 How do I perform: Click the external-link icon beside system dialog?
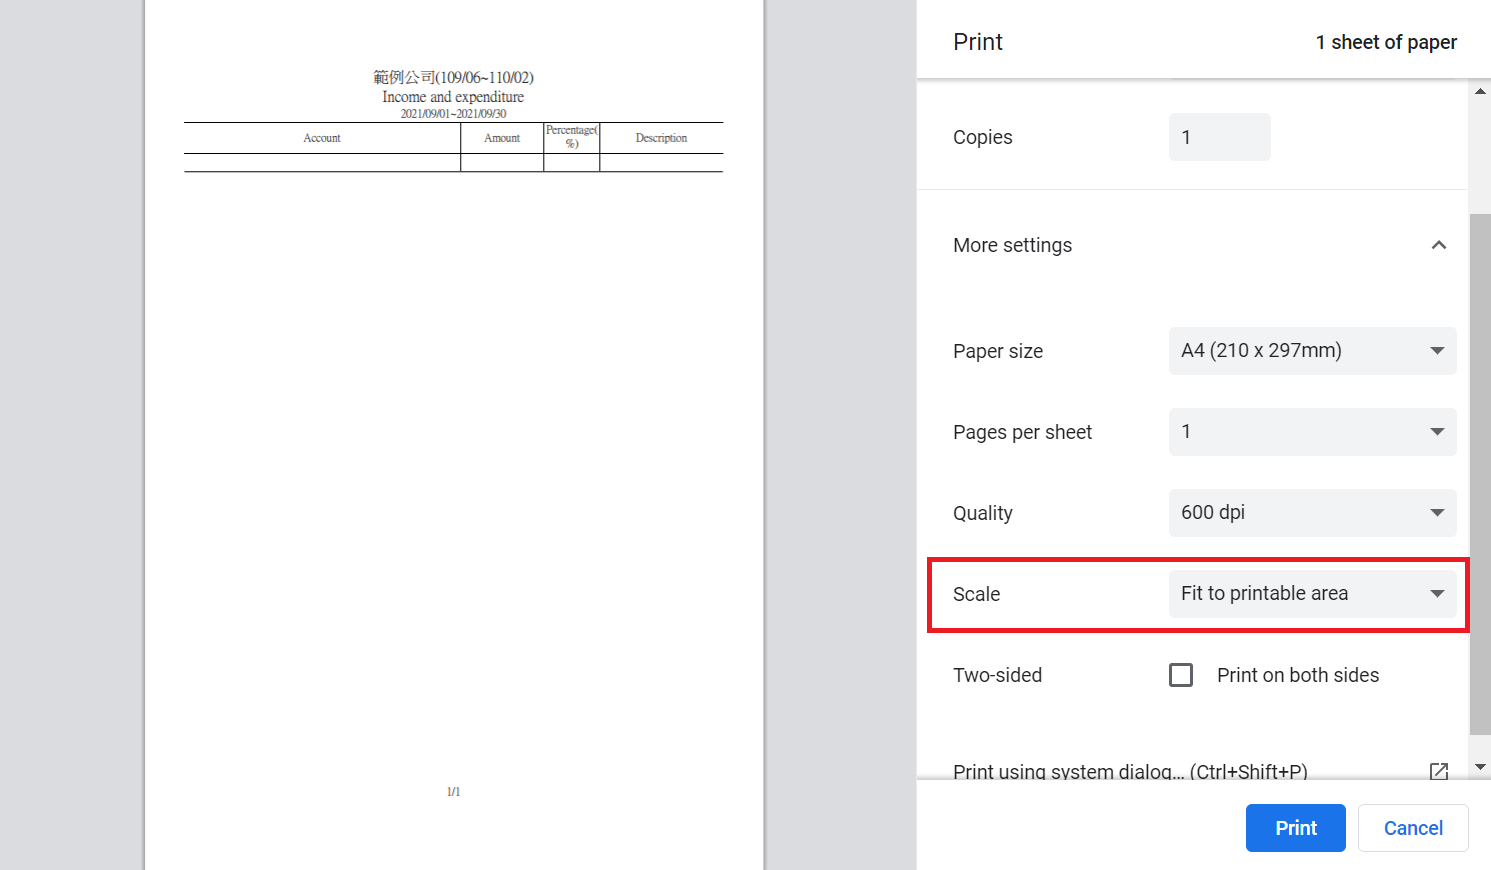[1438, 771]
